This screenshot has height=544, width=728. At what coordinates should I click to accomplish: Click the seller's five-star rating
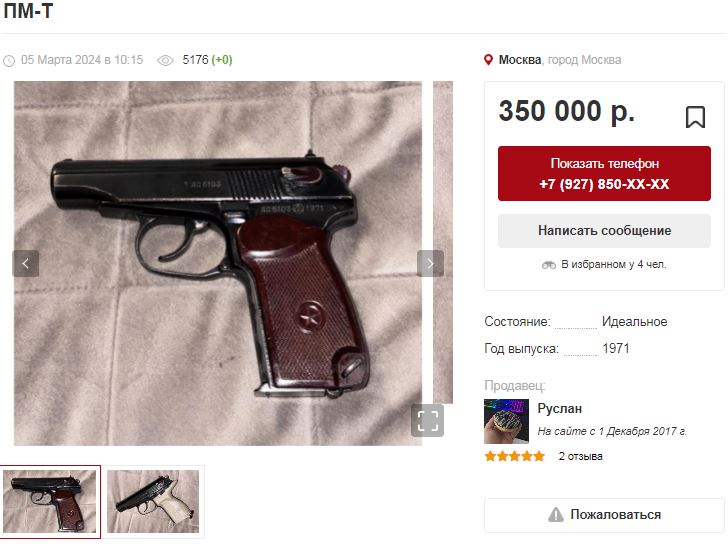514,456
